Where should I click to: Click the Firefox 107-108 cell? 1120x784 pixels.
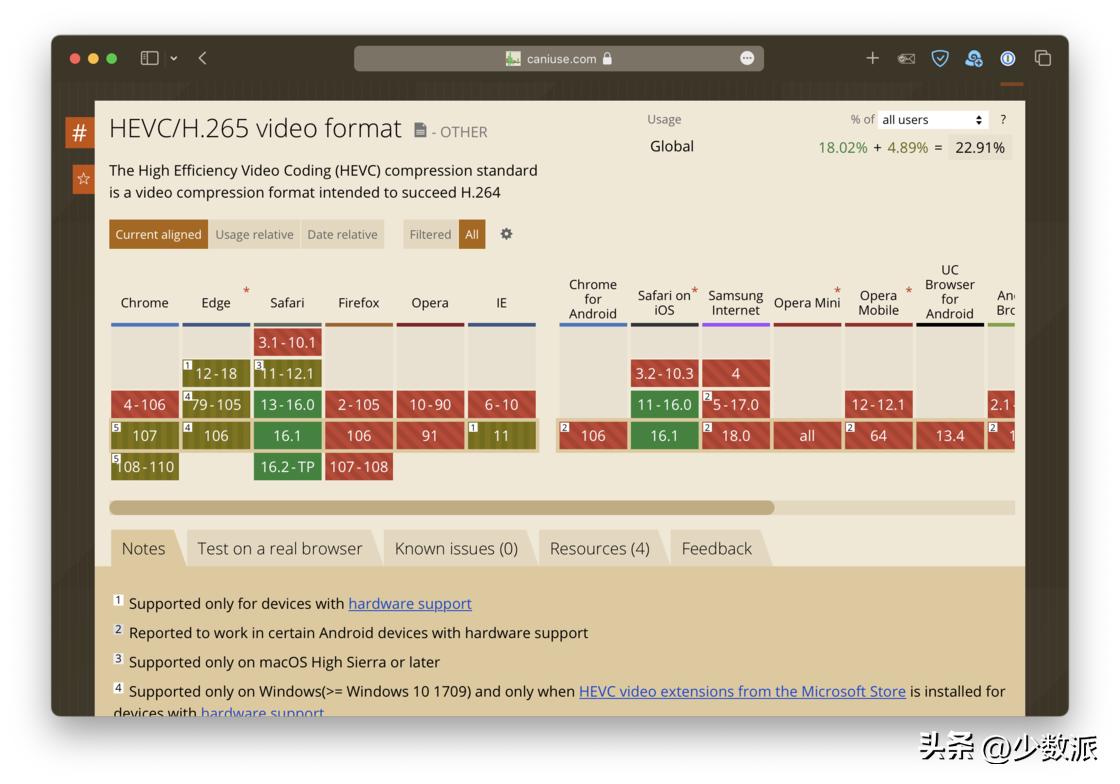pyautogui.click(x=359, y=467)
